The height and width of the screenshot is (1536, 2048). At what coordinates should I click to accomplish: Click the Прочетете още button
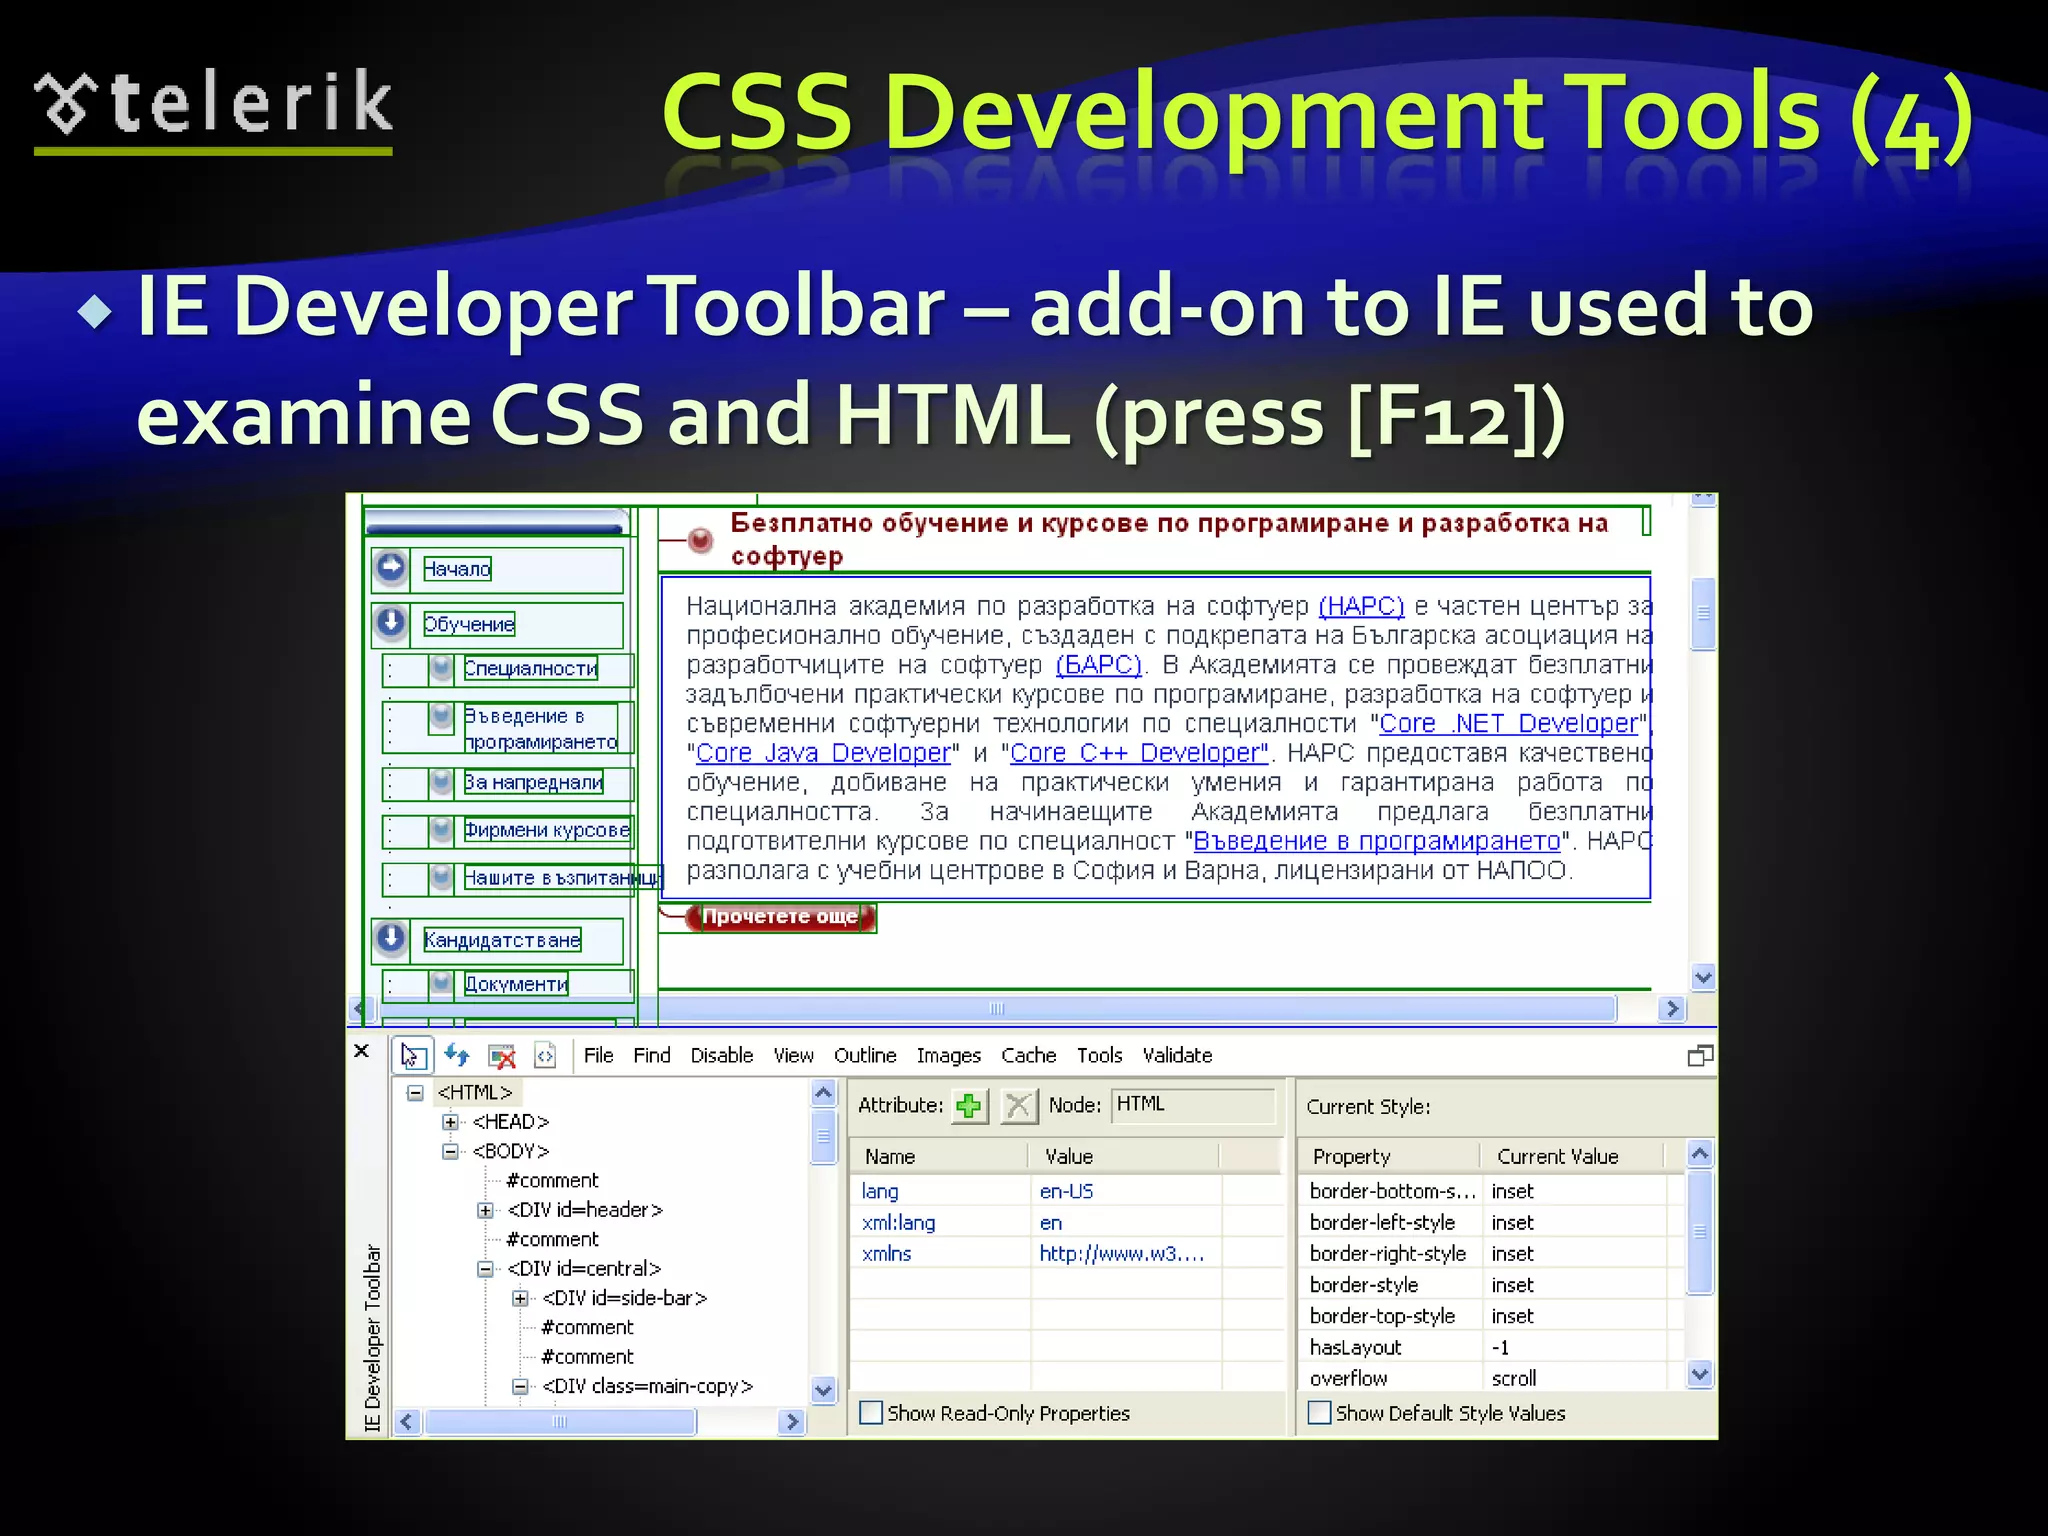(x=779, y=917)
